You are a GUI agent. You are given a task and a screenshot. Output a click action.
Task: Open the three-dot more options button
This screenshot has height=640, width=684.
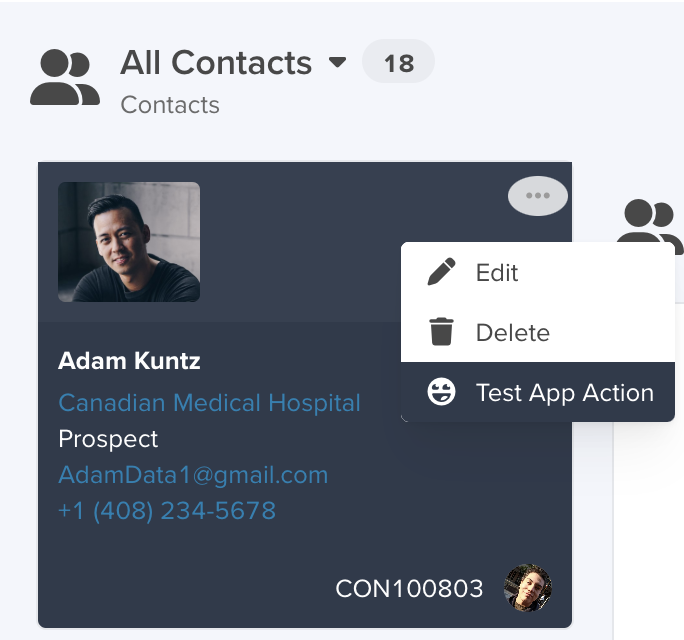pos(537,195)
